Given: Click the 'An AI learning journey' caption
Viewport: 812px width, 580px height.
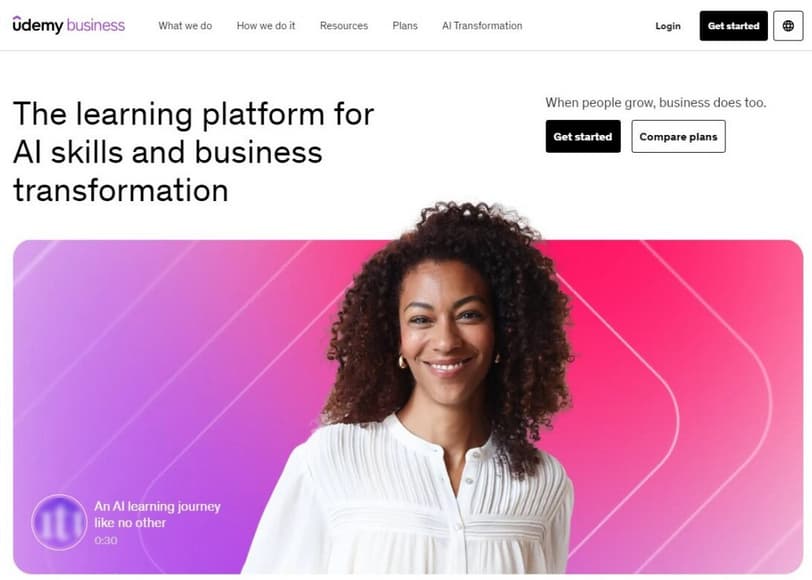Looking at the screenshot, I should [x=157, y=514].
